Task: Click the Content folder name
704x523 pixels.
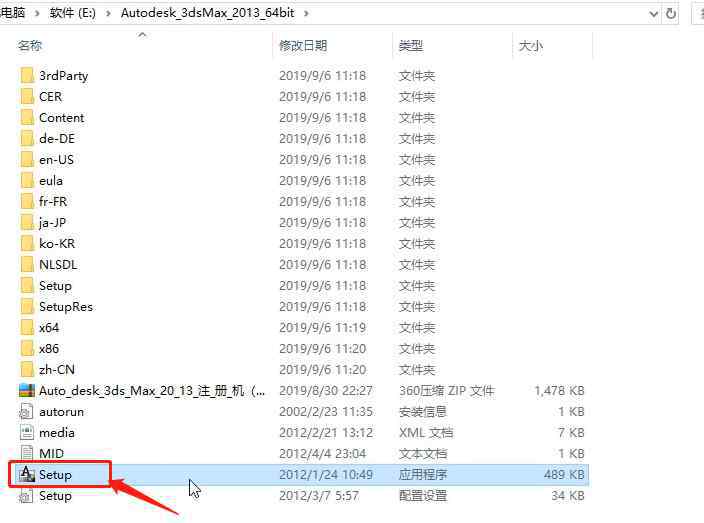Action: (x=62, y=118)
